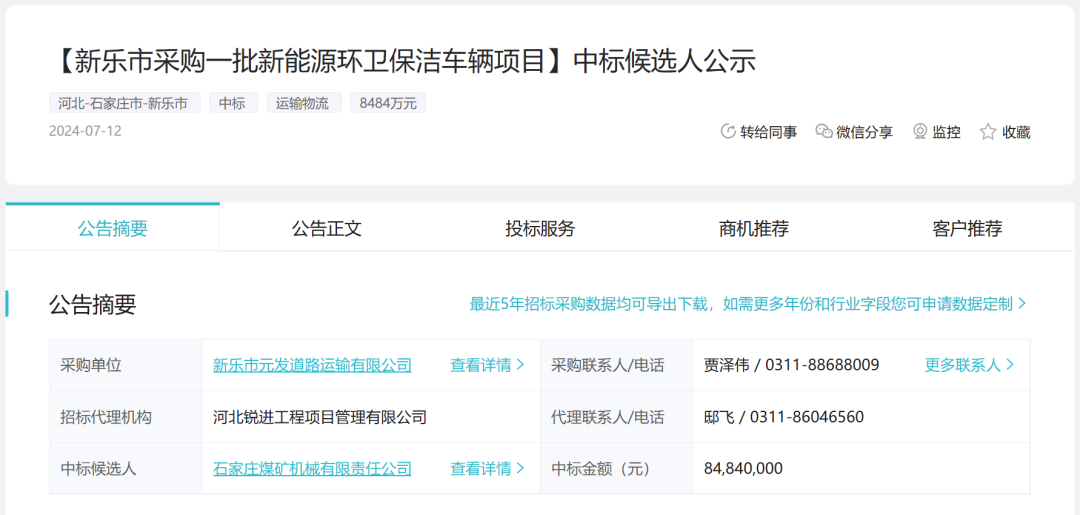Click the 采购单位 label cell
The image size is (1080, 515).
(126, 365)
